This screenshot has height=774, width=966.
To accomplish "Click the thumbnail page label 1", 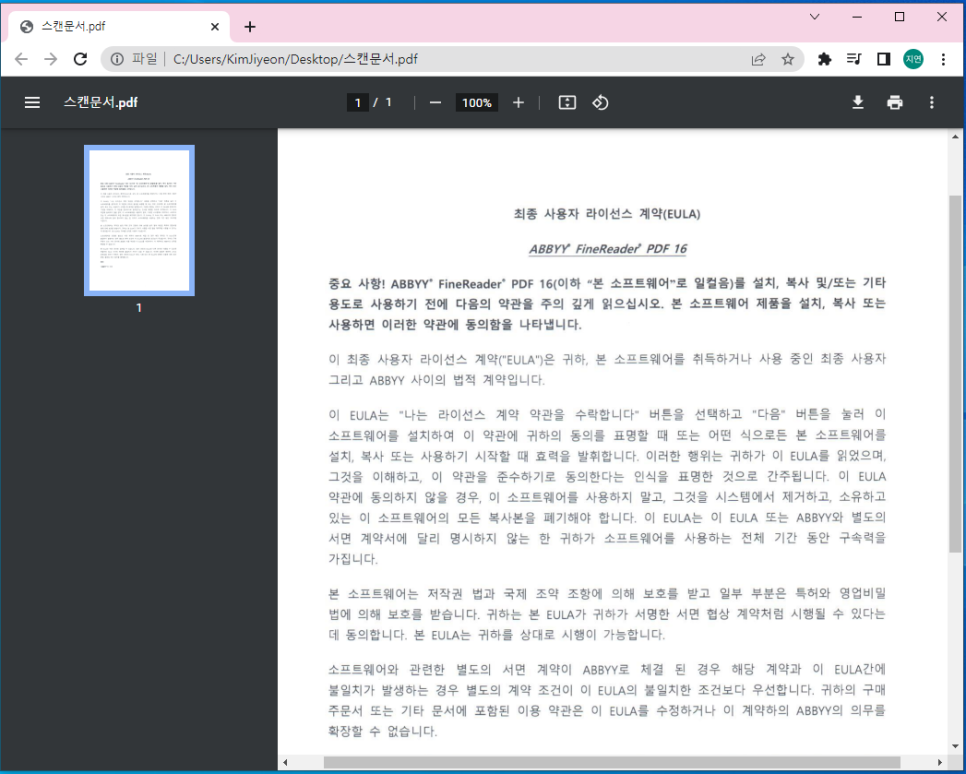I will (139, 308).
